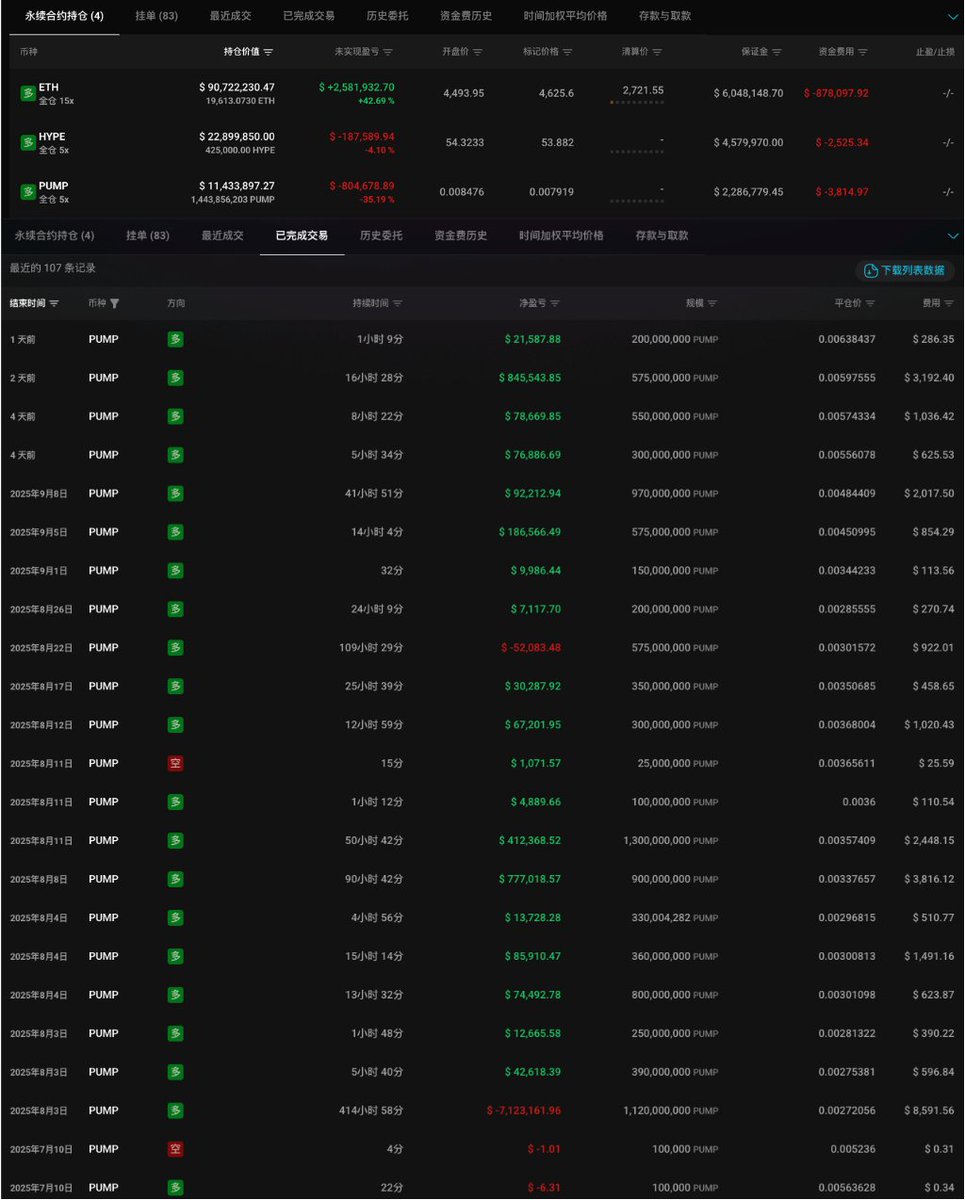The height and width of the screenshot is (1200, 965).
Task: Click the 下载列表数据 download button
Action: [x=905, y=270]
